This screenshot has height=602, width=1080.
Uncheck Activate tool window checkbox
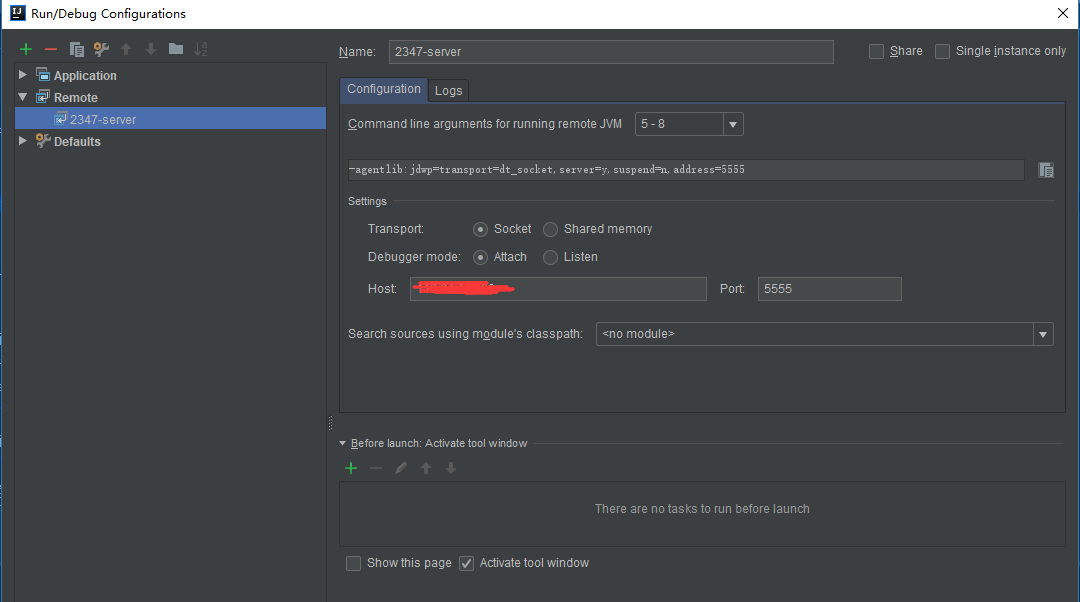tap(466, 563)
